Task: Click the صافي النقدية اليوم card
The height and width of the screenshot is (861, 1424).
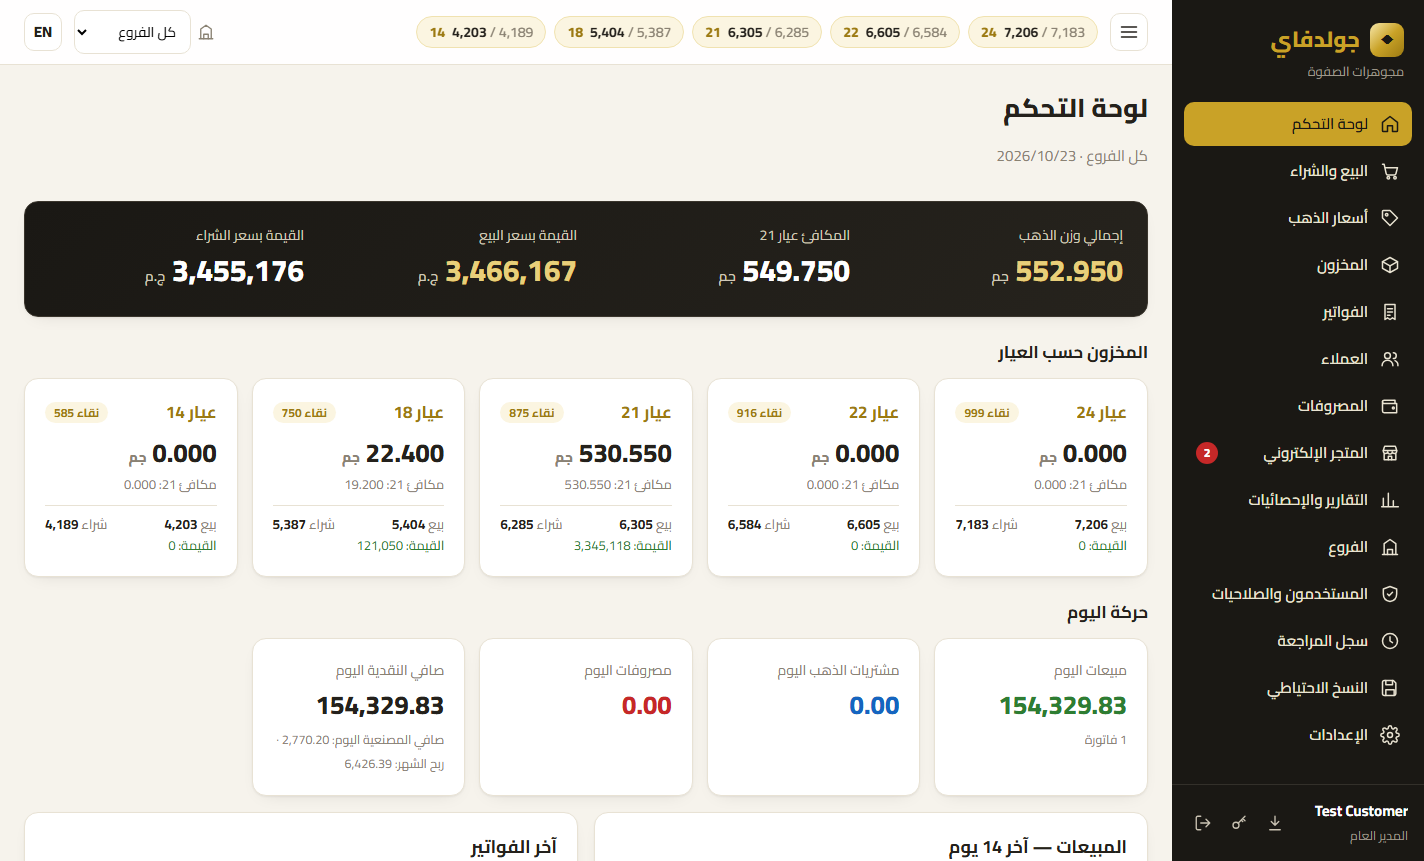Action: pyautogui.click(x=358, y=718)
